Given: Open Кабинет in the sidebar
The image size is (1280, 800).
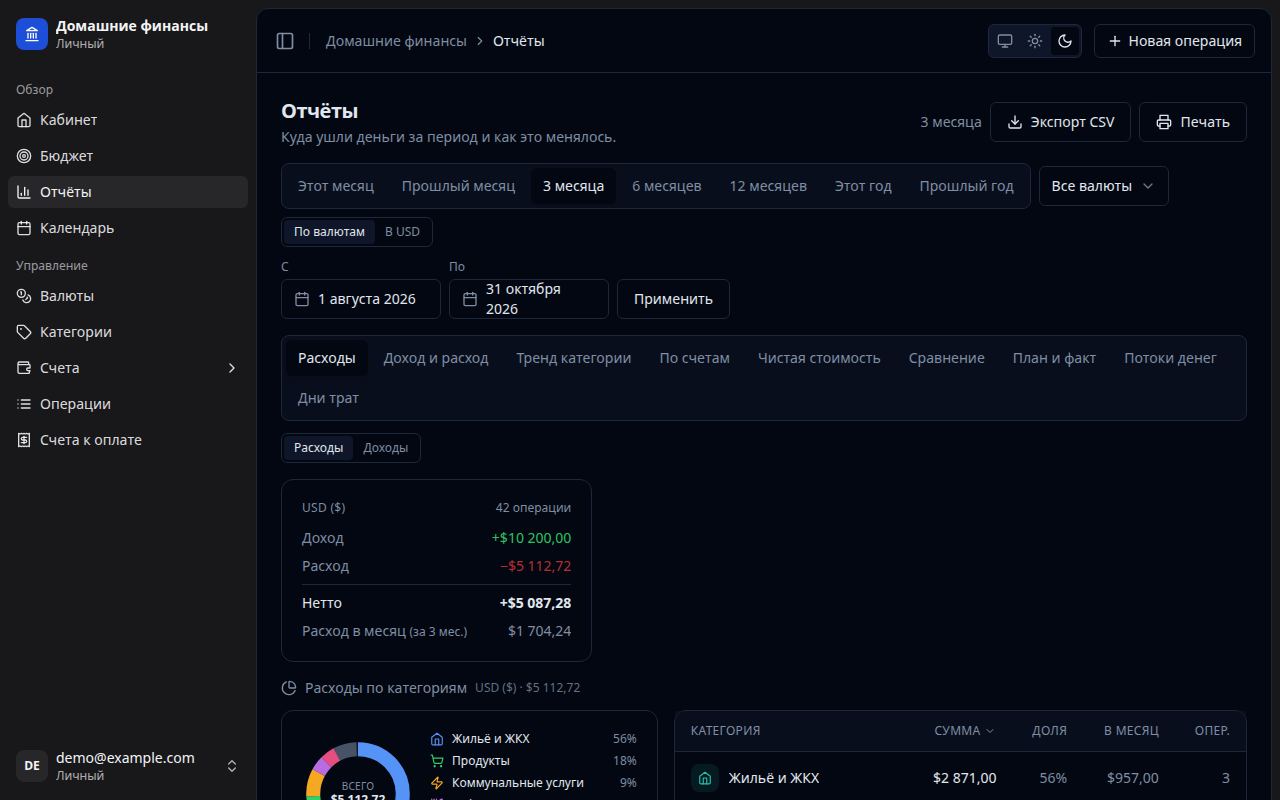Looking at the screenshot, I should [128, 120].
